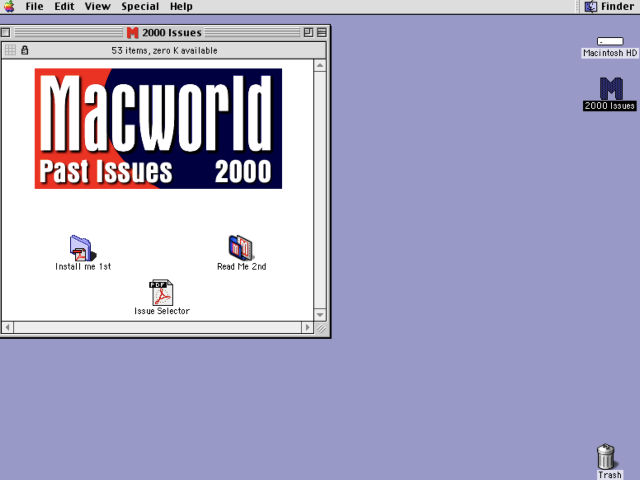The height and width of the screenshot is (480, 640).
Task: Click the Macworld Past Issues 2000 banner
Action: pyautogui.click(x=158, y=129)
